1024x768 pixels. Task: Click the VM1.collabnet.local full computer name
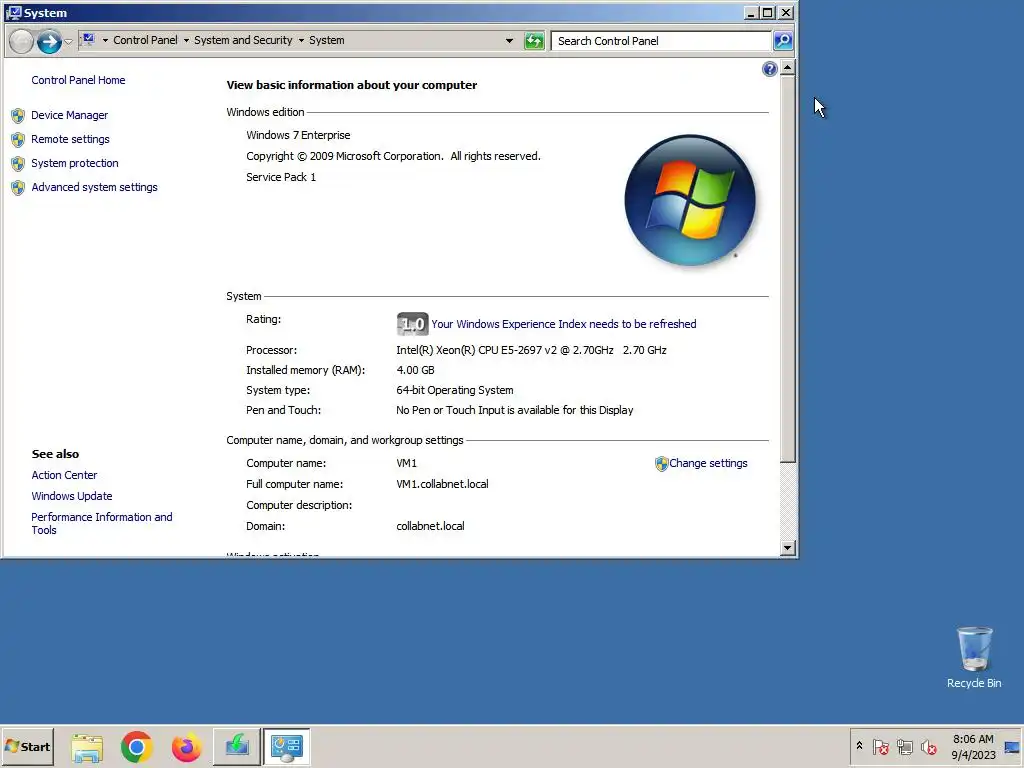(x=442, y=484)
